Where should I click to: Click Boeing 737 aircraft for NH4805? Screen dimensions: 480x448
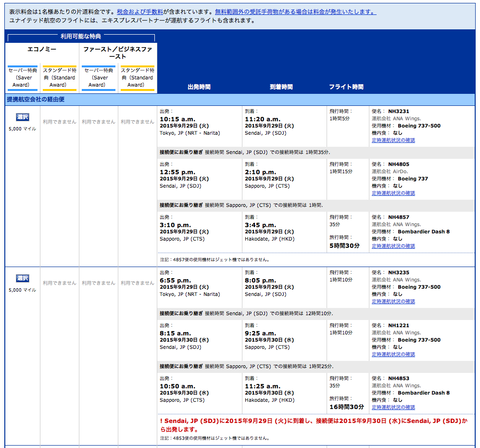[x=413, y=179]
